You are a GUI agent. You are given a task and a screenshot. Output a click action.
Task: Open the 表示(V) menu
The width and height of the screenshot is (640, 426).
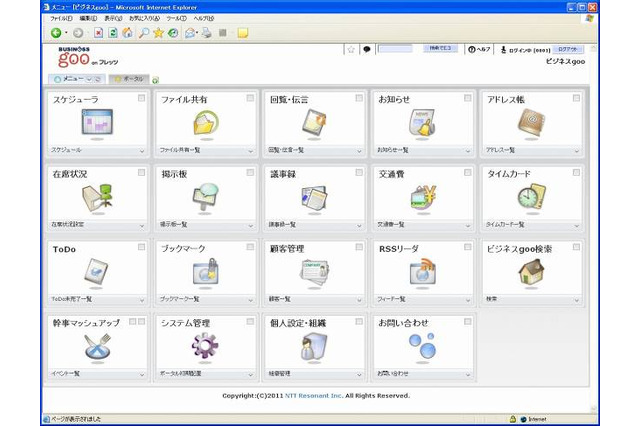tap(113, 18)
